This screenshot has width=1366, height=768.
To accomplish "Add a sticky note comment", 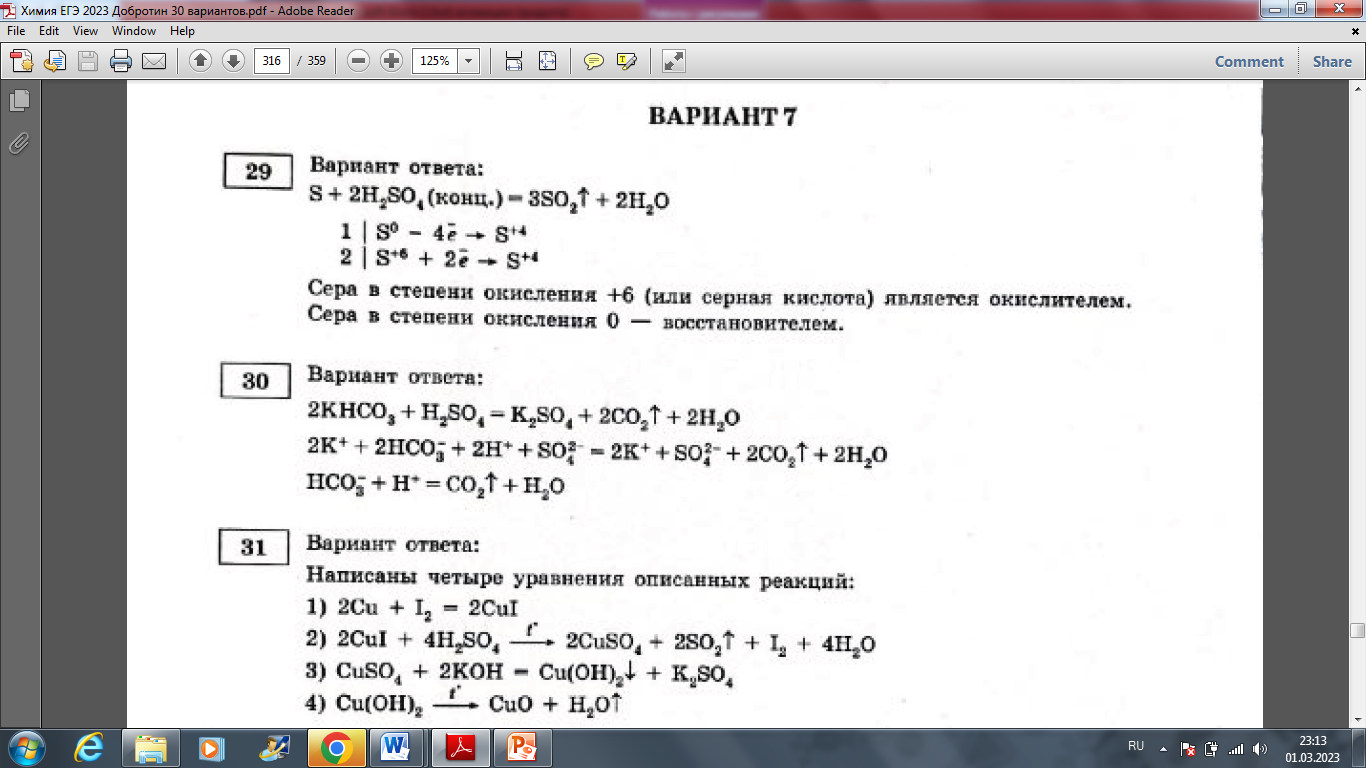I will click(594, 61).
